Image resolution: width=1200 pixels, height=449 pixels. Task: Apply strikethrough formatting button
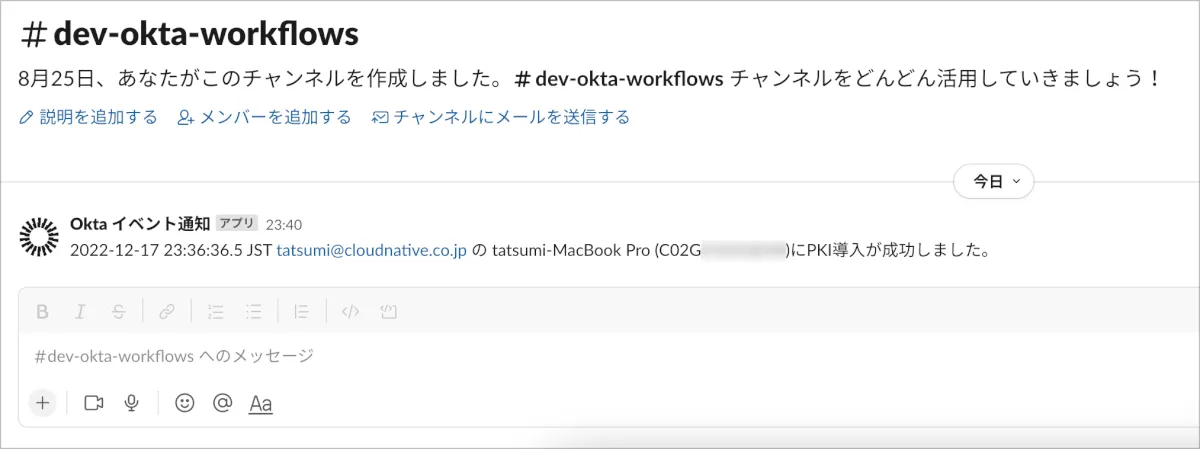tap(118, 312)
